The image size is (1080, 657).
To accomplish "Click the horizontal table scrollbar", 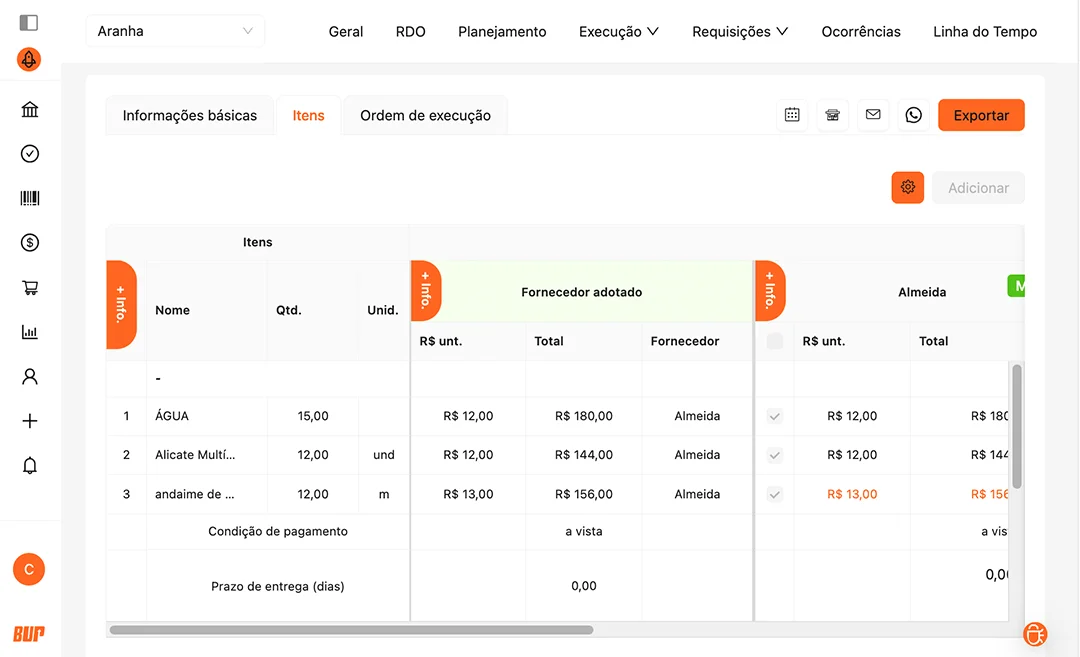I will [351, 630].
